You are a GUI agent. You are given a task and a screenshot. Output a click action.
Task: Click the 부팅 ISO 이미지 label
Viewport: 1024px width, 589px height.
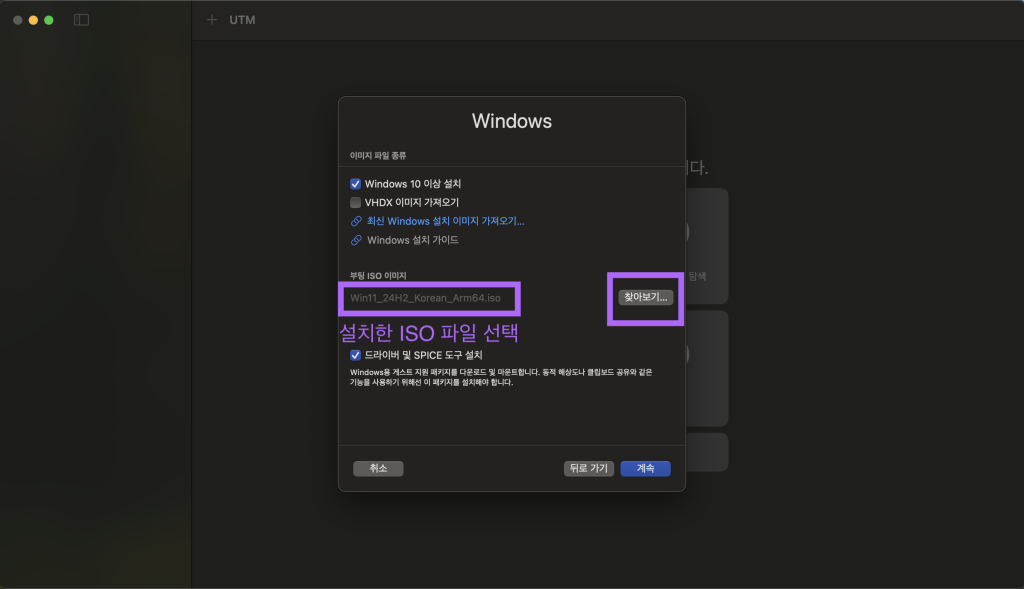tap(378, 276)
